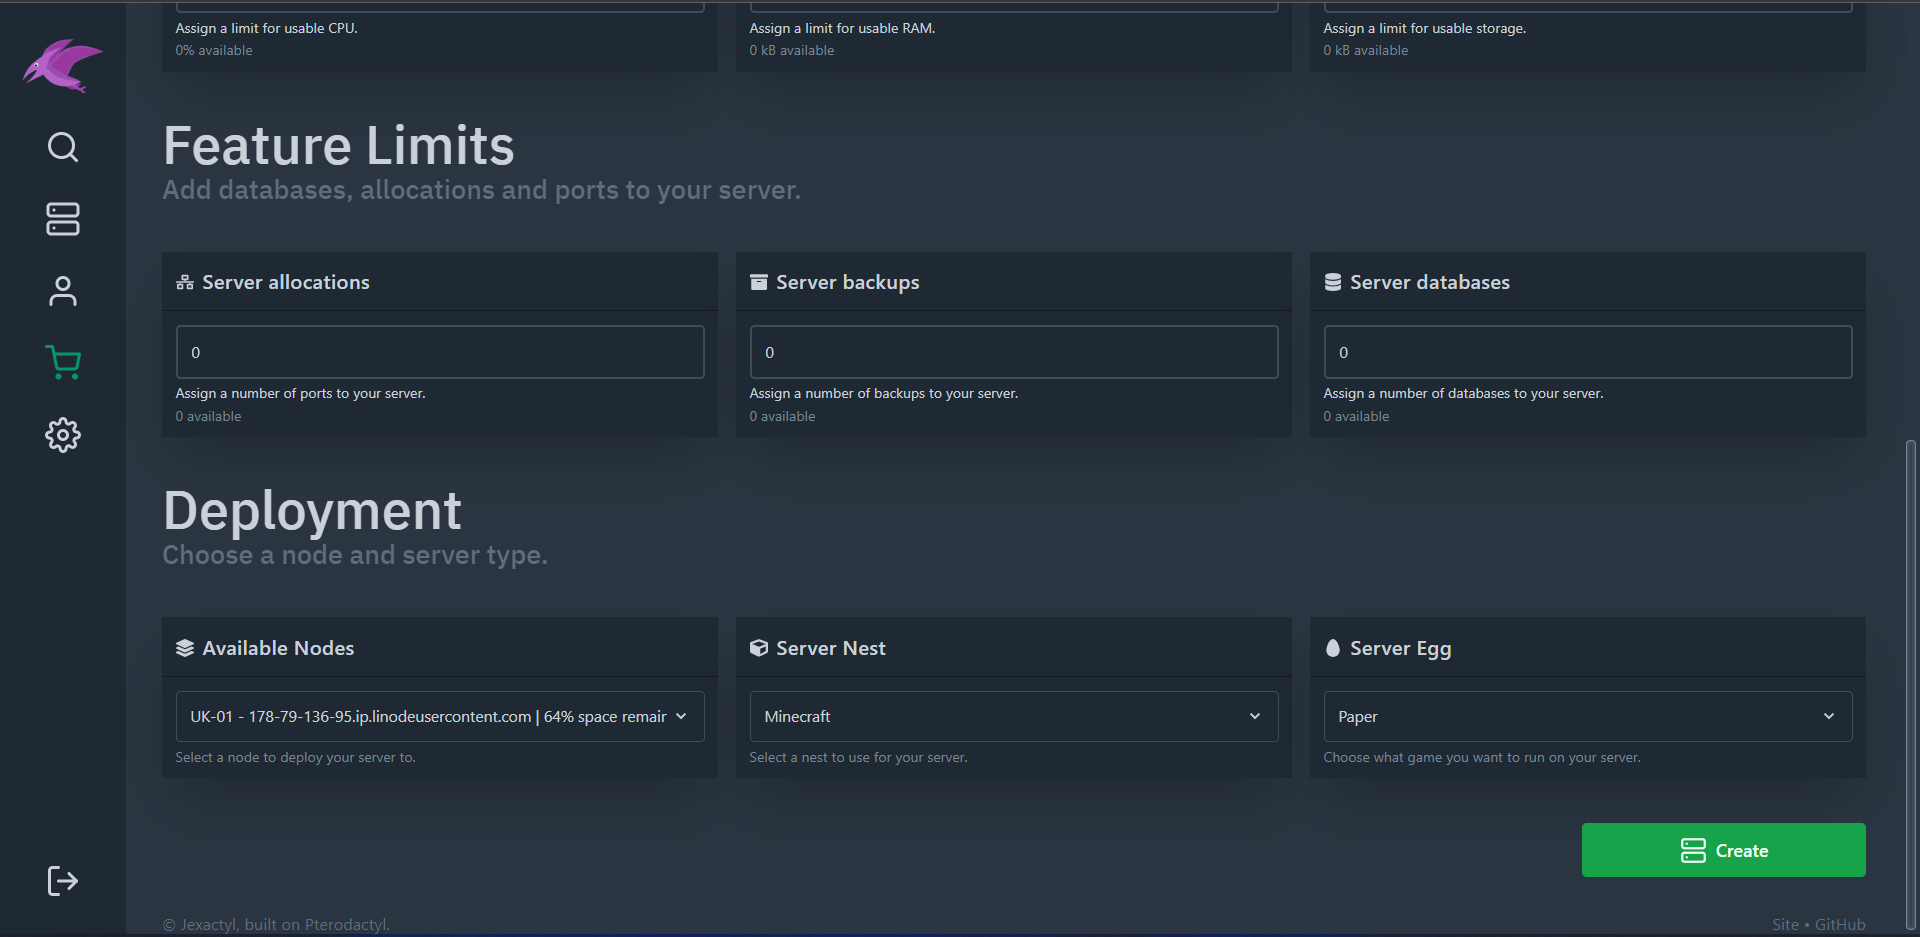The width and height of the screenshot is (1920, 937).
Task: Open the settings gear icon
Action: click(x=63, y=435)
